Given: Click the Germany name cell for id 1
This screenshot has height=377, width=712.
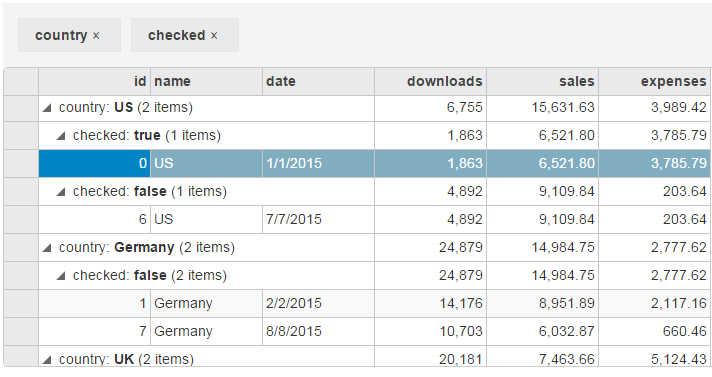Looking at the screenshot, I should click(207, 304).
